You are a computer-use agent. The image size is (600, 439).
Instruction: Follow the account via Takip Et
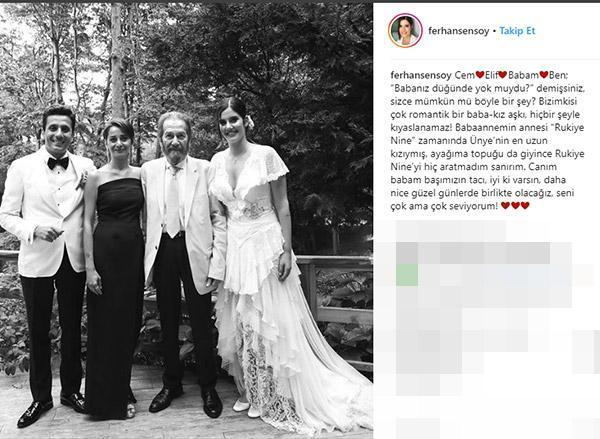[517, 31]
